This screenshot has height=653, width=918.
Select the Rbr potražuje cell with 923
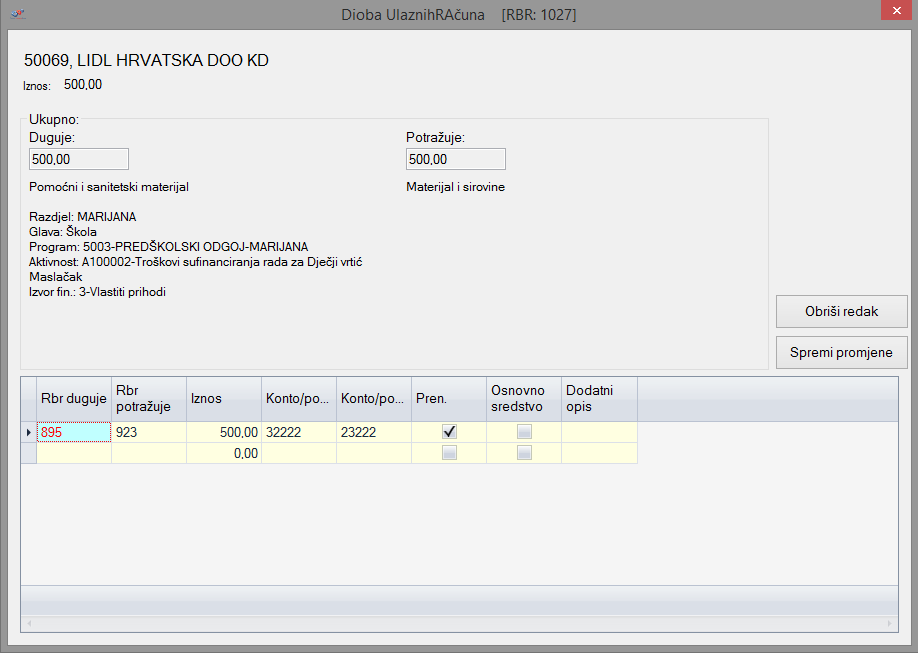148,432
